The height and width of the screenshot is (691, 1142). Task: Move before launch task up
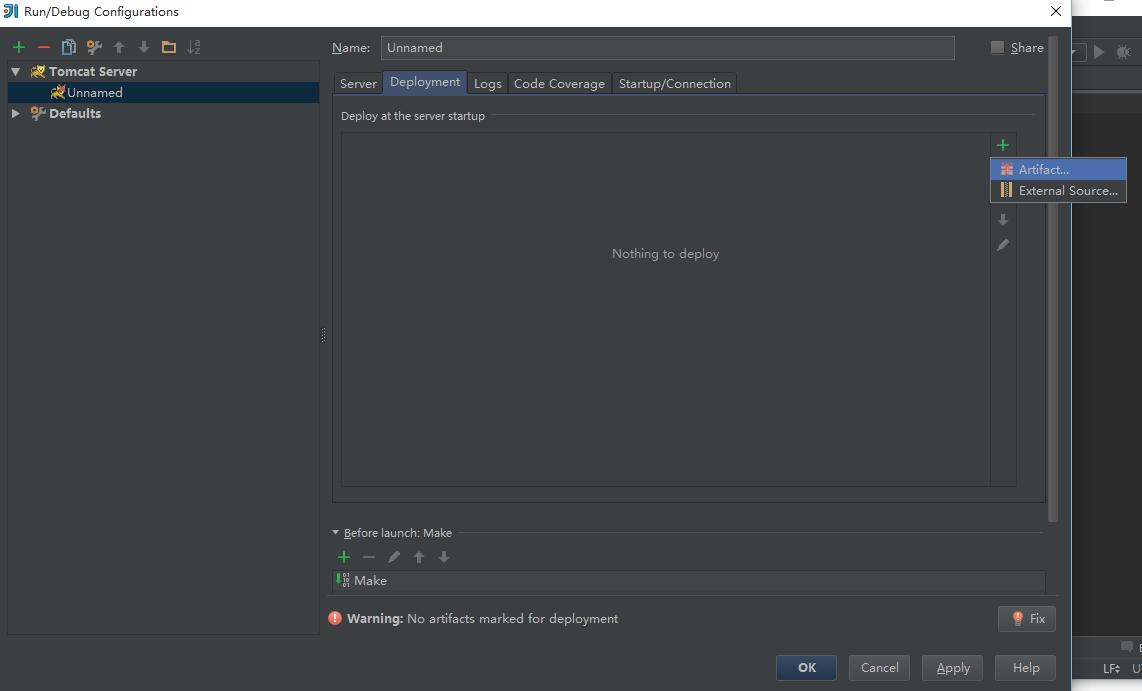coord(419,557)
